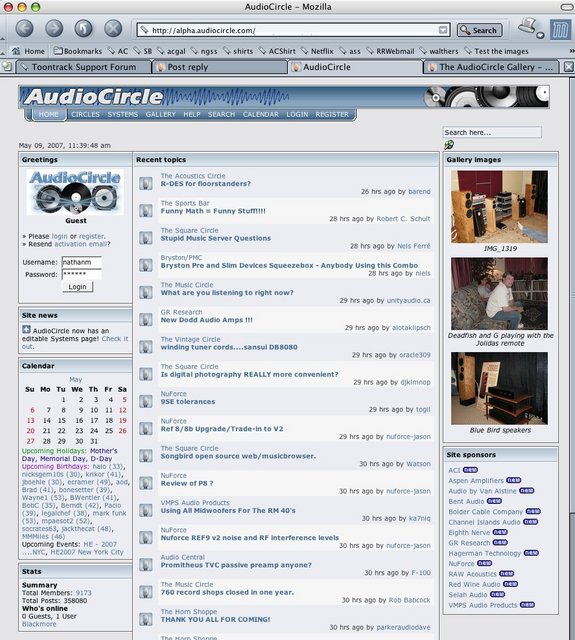Click topic icon beside Stupid Music Server Questions
This screenshot has height=640, width=575.
point(146,238)
